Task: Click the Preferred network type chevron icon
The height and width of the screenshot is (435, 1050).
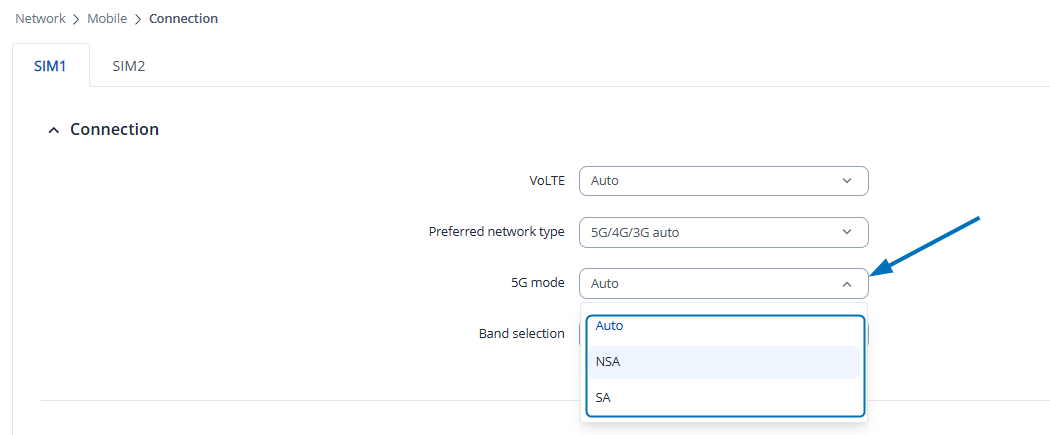Action: coord(847,232)
